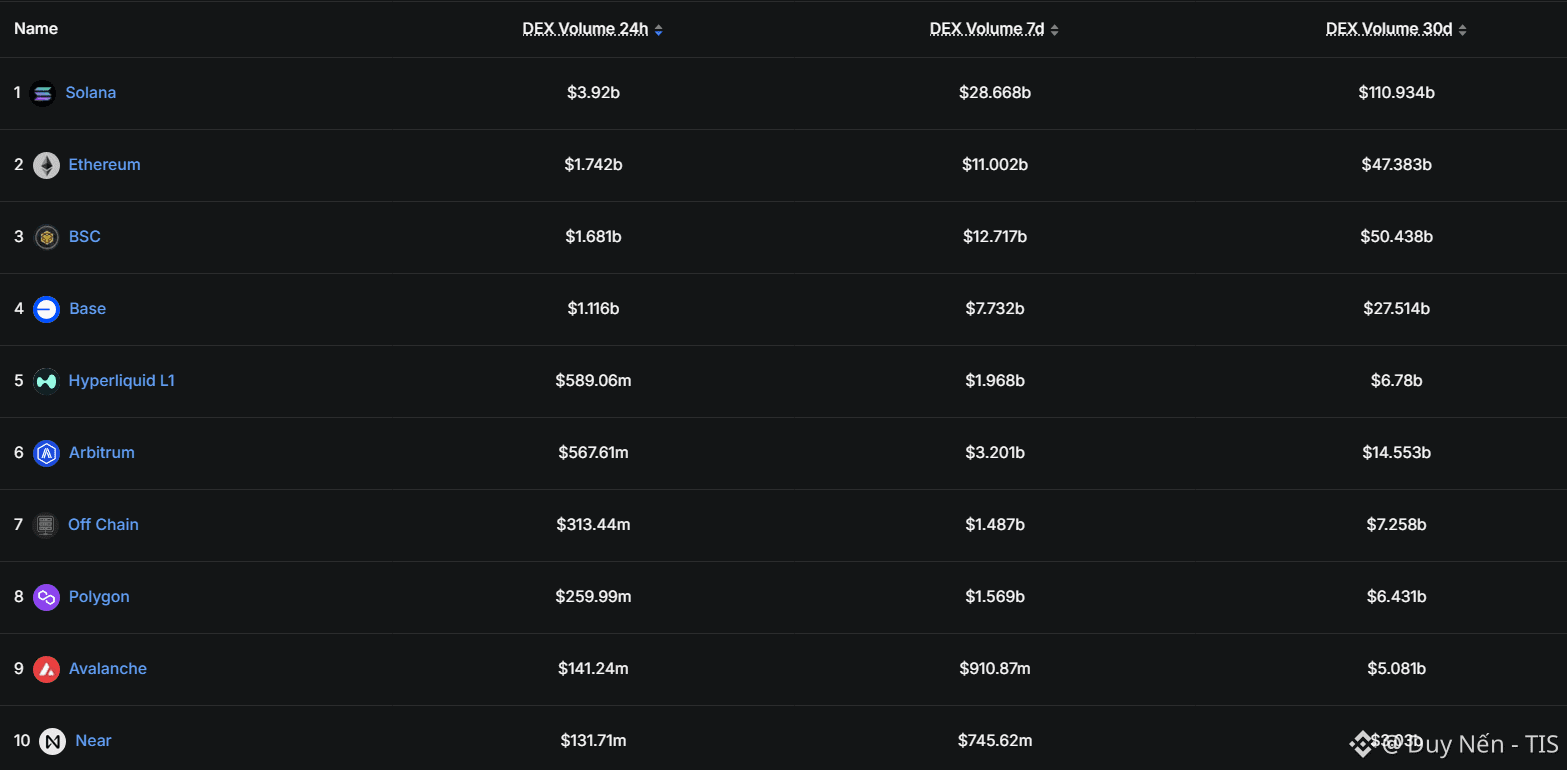Open the Hyperliquid L1 link
The image size is (1567, 770).
point(121,381)
